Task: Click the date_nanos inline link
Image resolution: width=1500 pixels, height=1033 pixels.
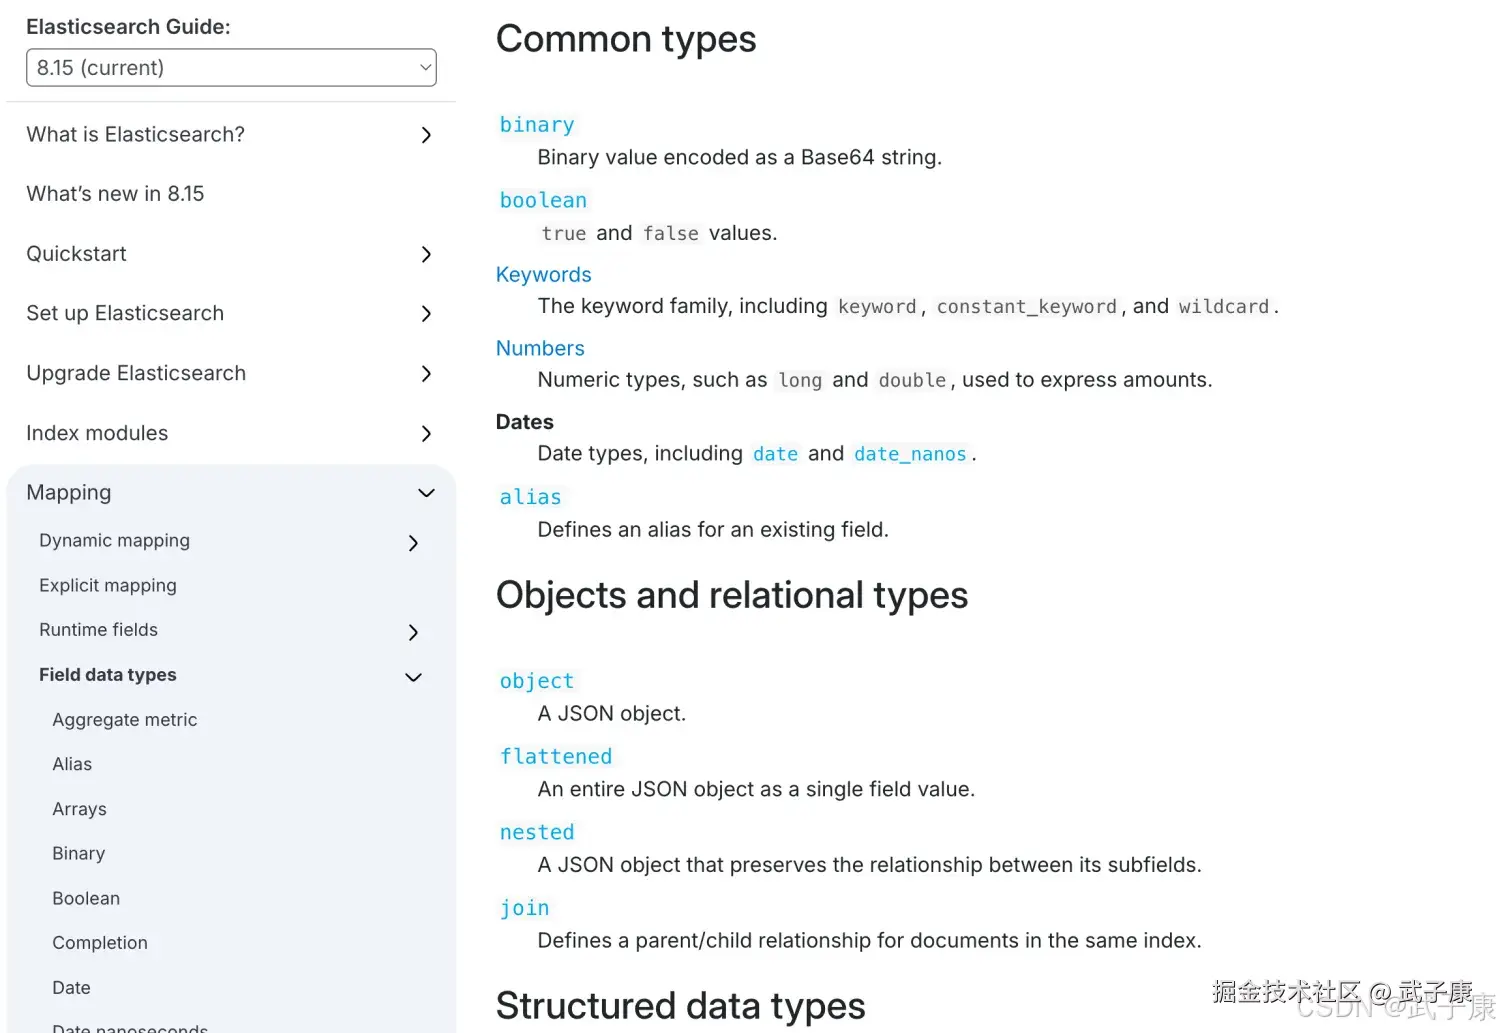Action: [910, 454]
